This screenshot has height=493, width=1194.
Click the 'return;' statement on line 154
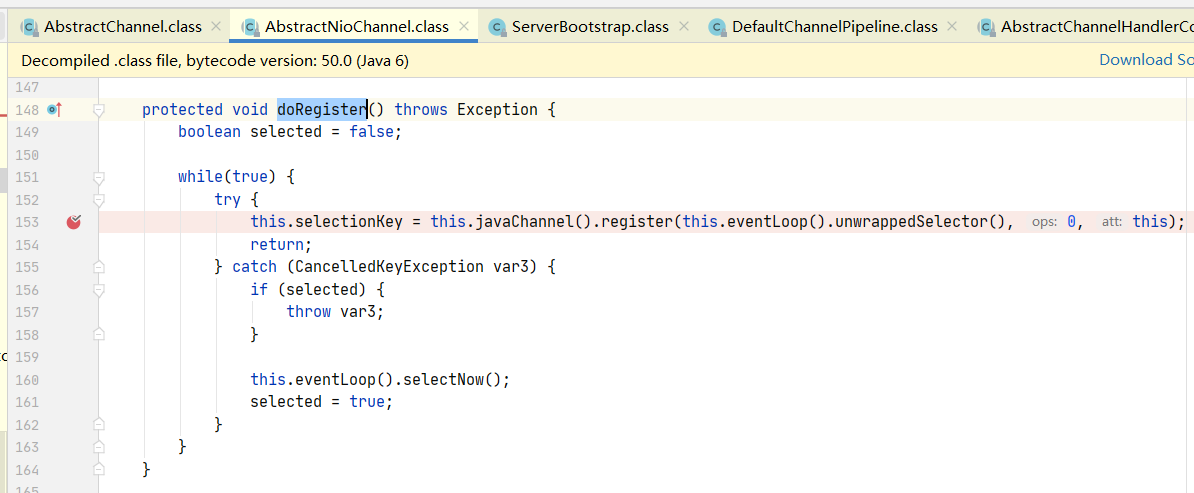coord(282,245)
